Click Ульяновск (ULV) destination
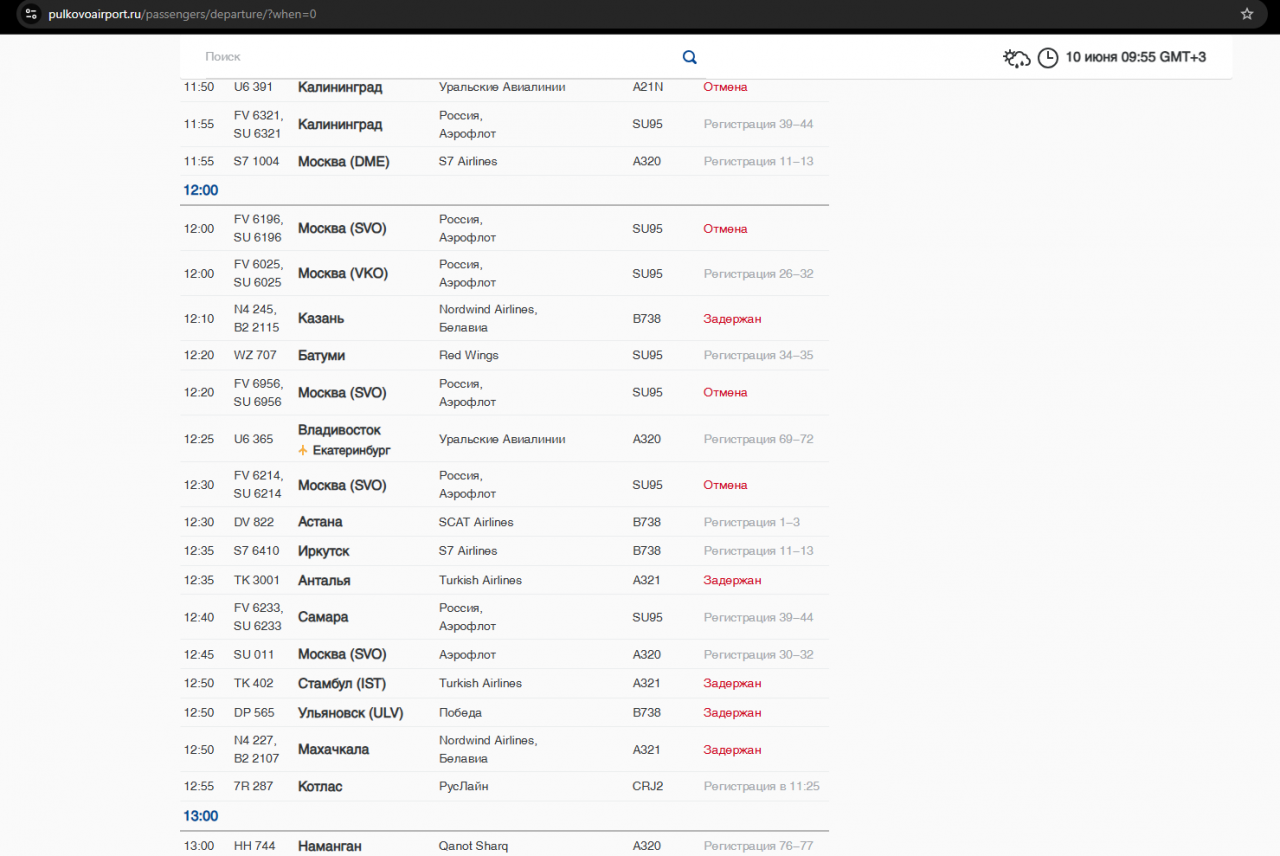 [x=350, y=713]
